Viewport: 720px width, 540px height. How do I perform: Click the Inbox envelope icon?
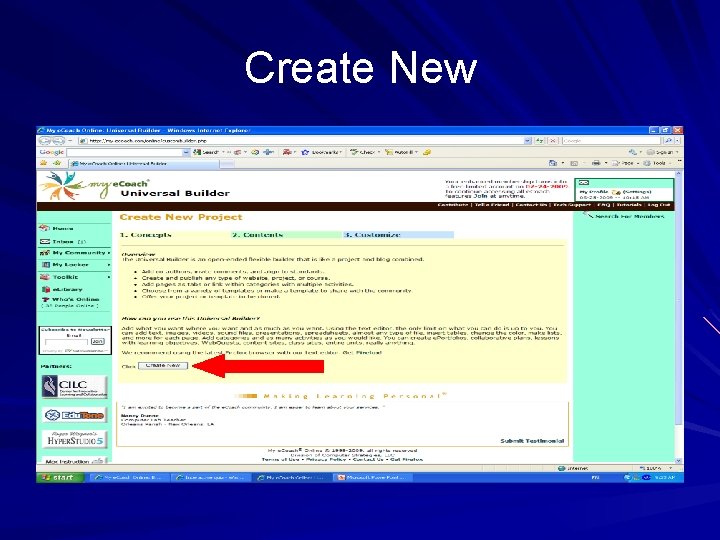[x=45, y=242]
